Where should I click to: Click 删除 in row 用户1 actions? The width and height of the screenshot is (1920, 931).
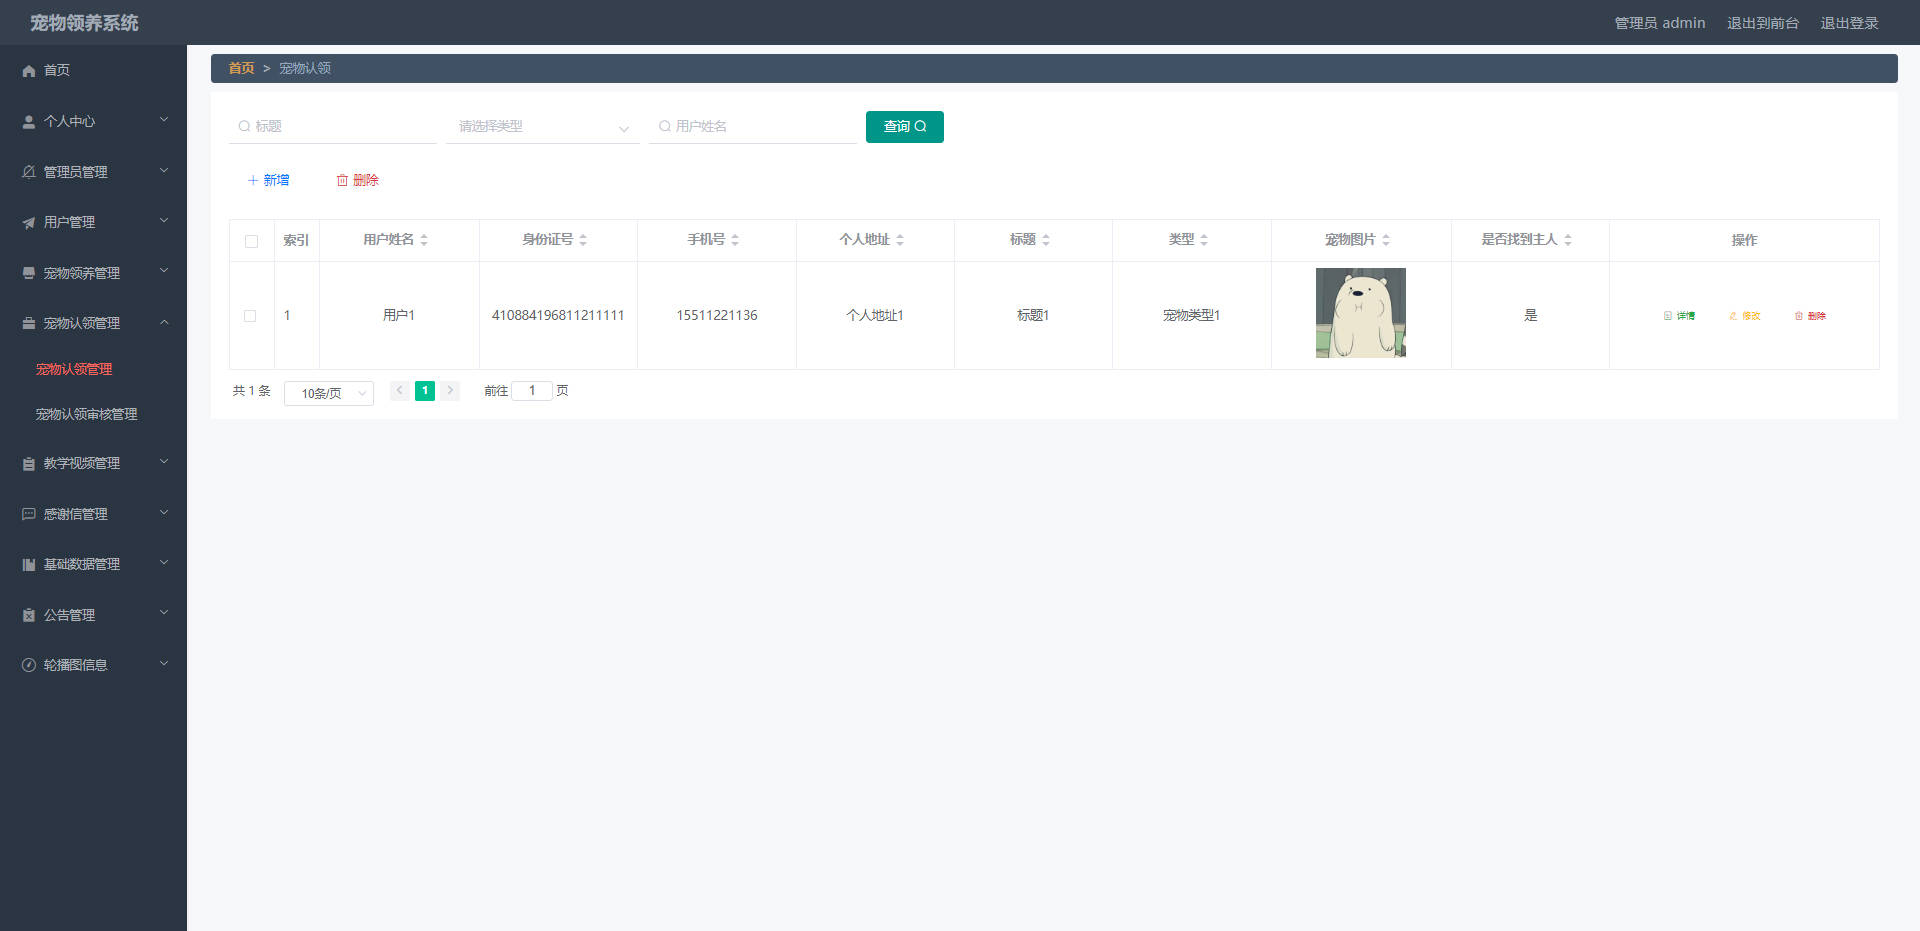tap(1810, 316)
